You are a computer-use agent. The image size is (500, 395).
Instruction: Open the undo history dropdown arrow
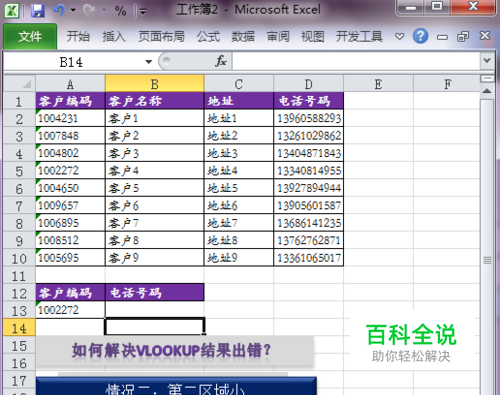pos(73,10)
